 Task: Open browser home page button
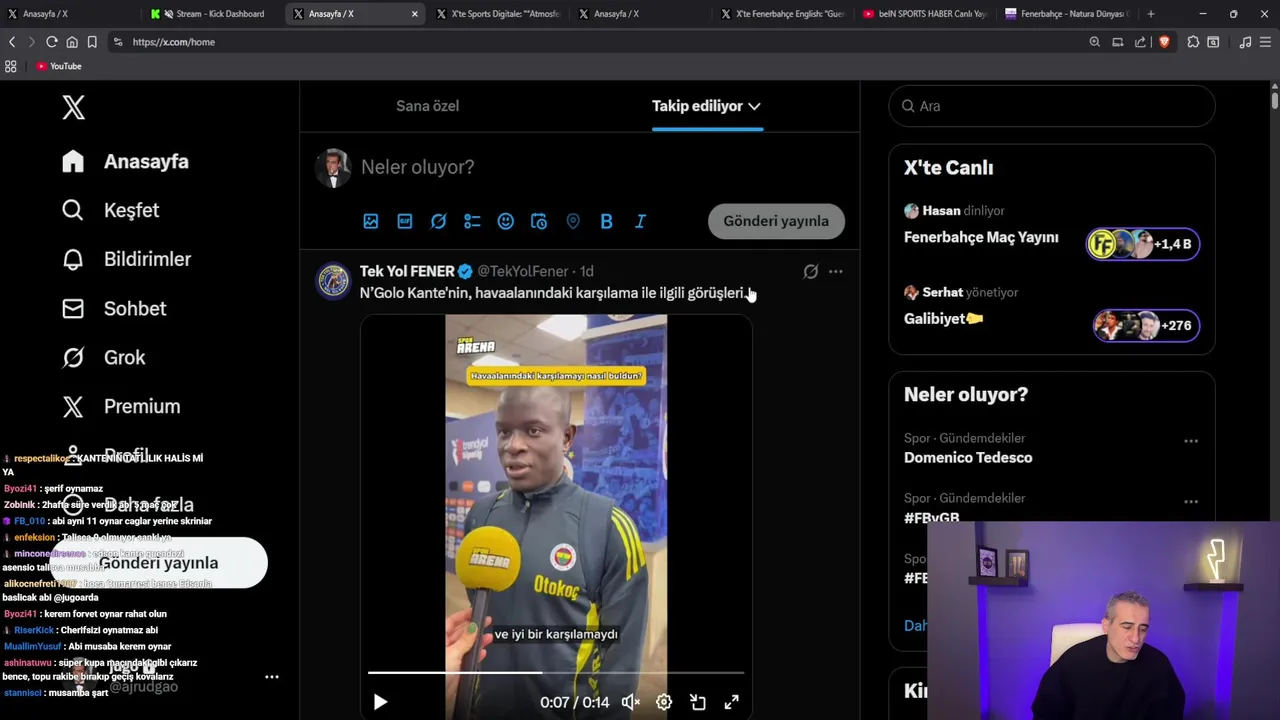[72, 42]
